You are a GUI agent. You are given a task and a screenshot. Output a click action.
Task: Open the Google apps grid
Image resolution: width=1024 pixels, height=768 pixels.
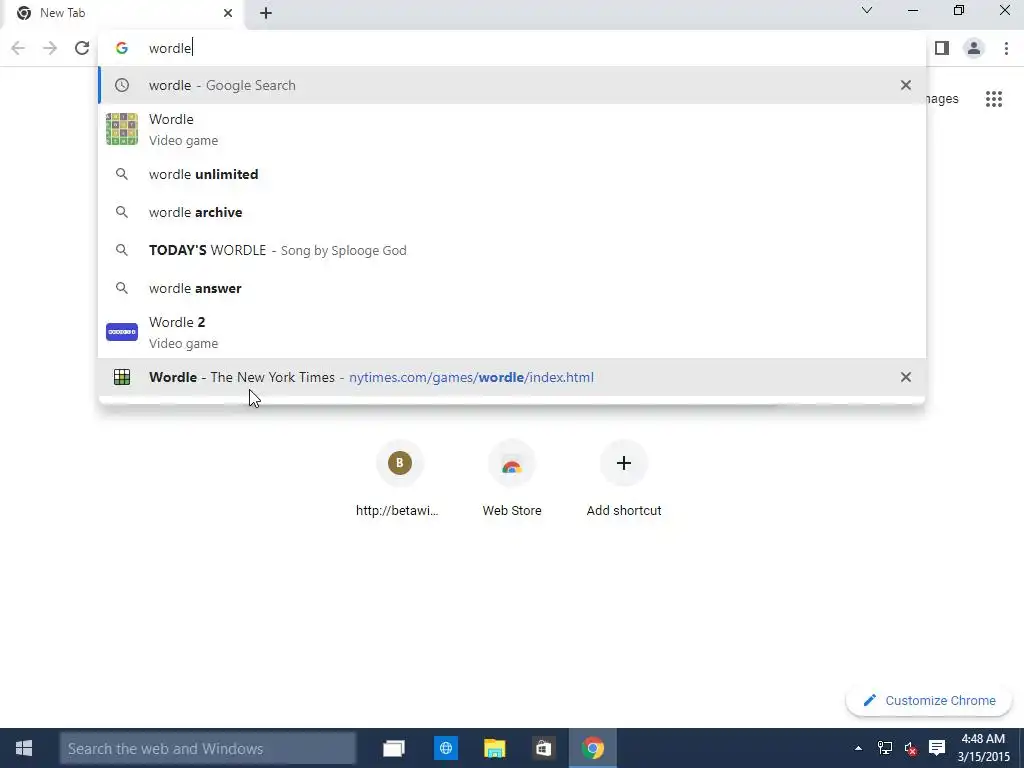[994, 99]
